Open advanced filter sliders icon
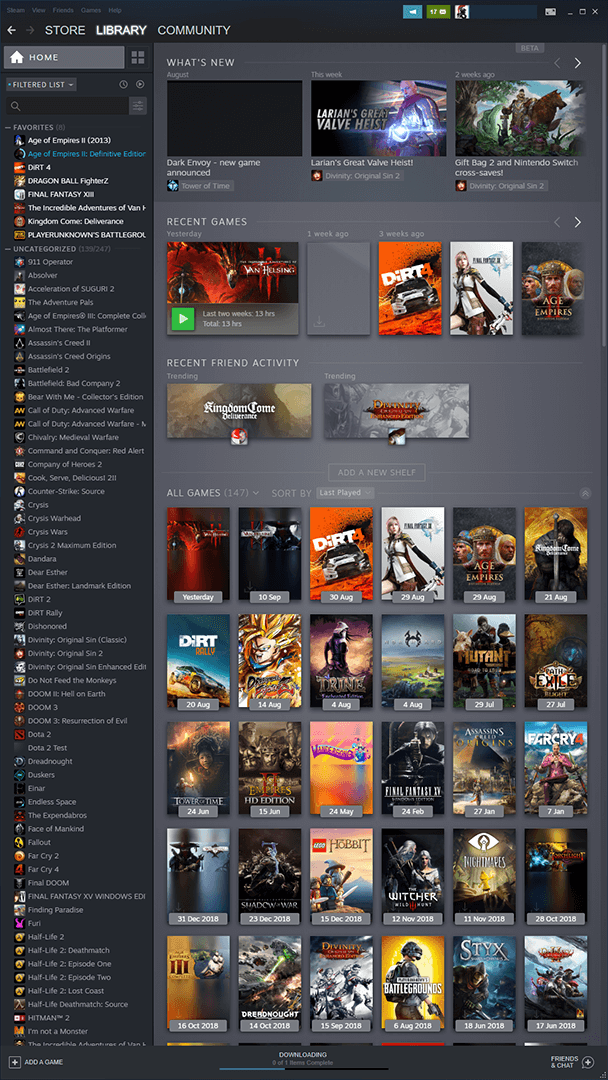This screenshot has height=1080, width=608. point(138,106)
